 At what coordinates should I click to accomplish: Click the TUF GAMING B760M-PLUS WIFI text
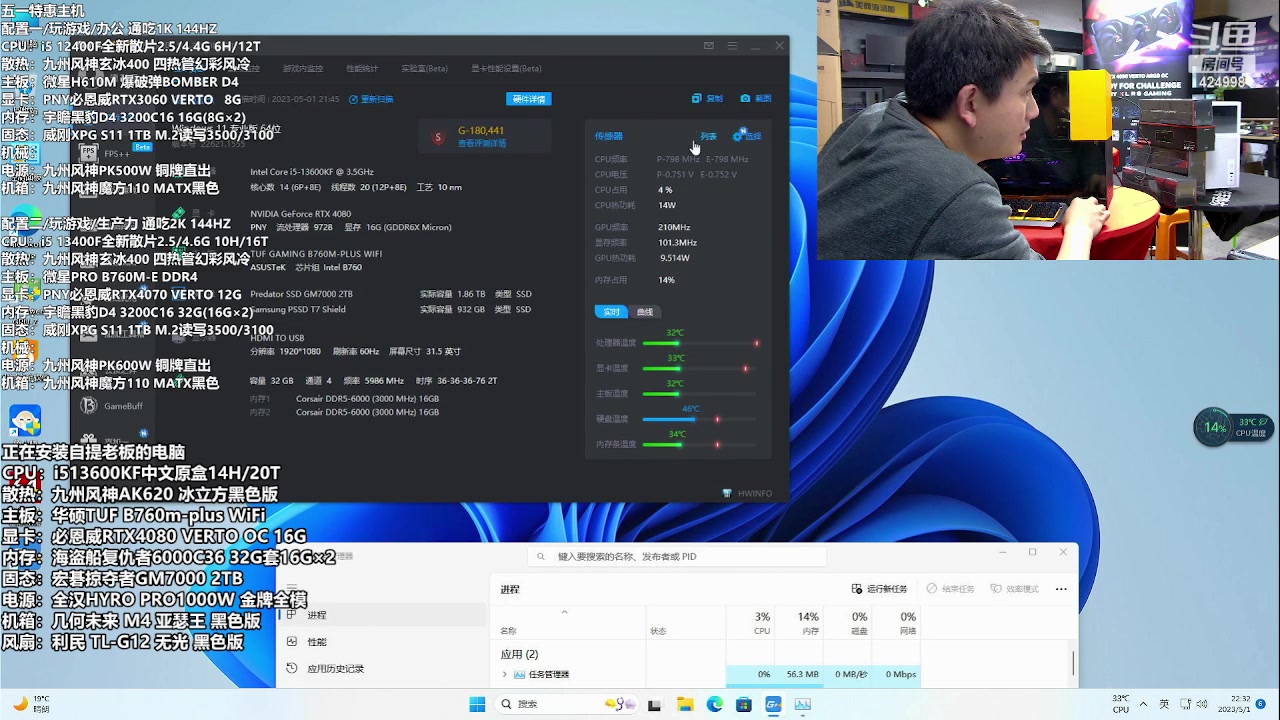(316, 254)
